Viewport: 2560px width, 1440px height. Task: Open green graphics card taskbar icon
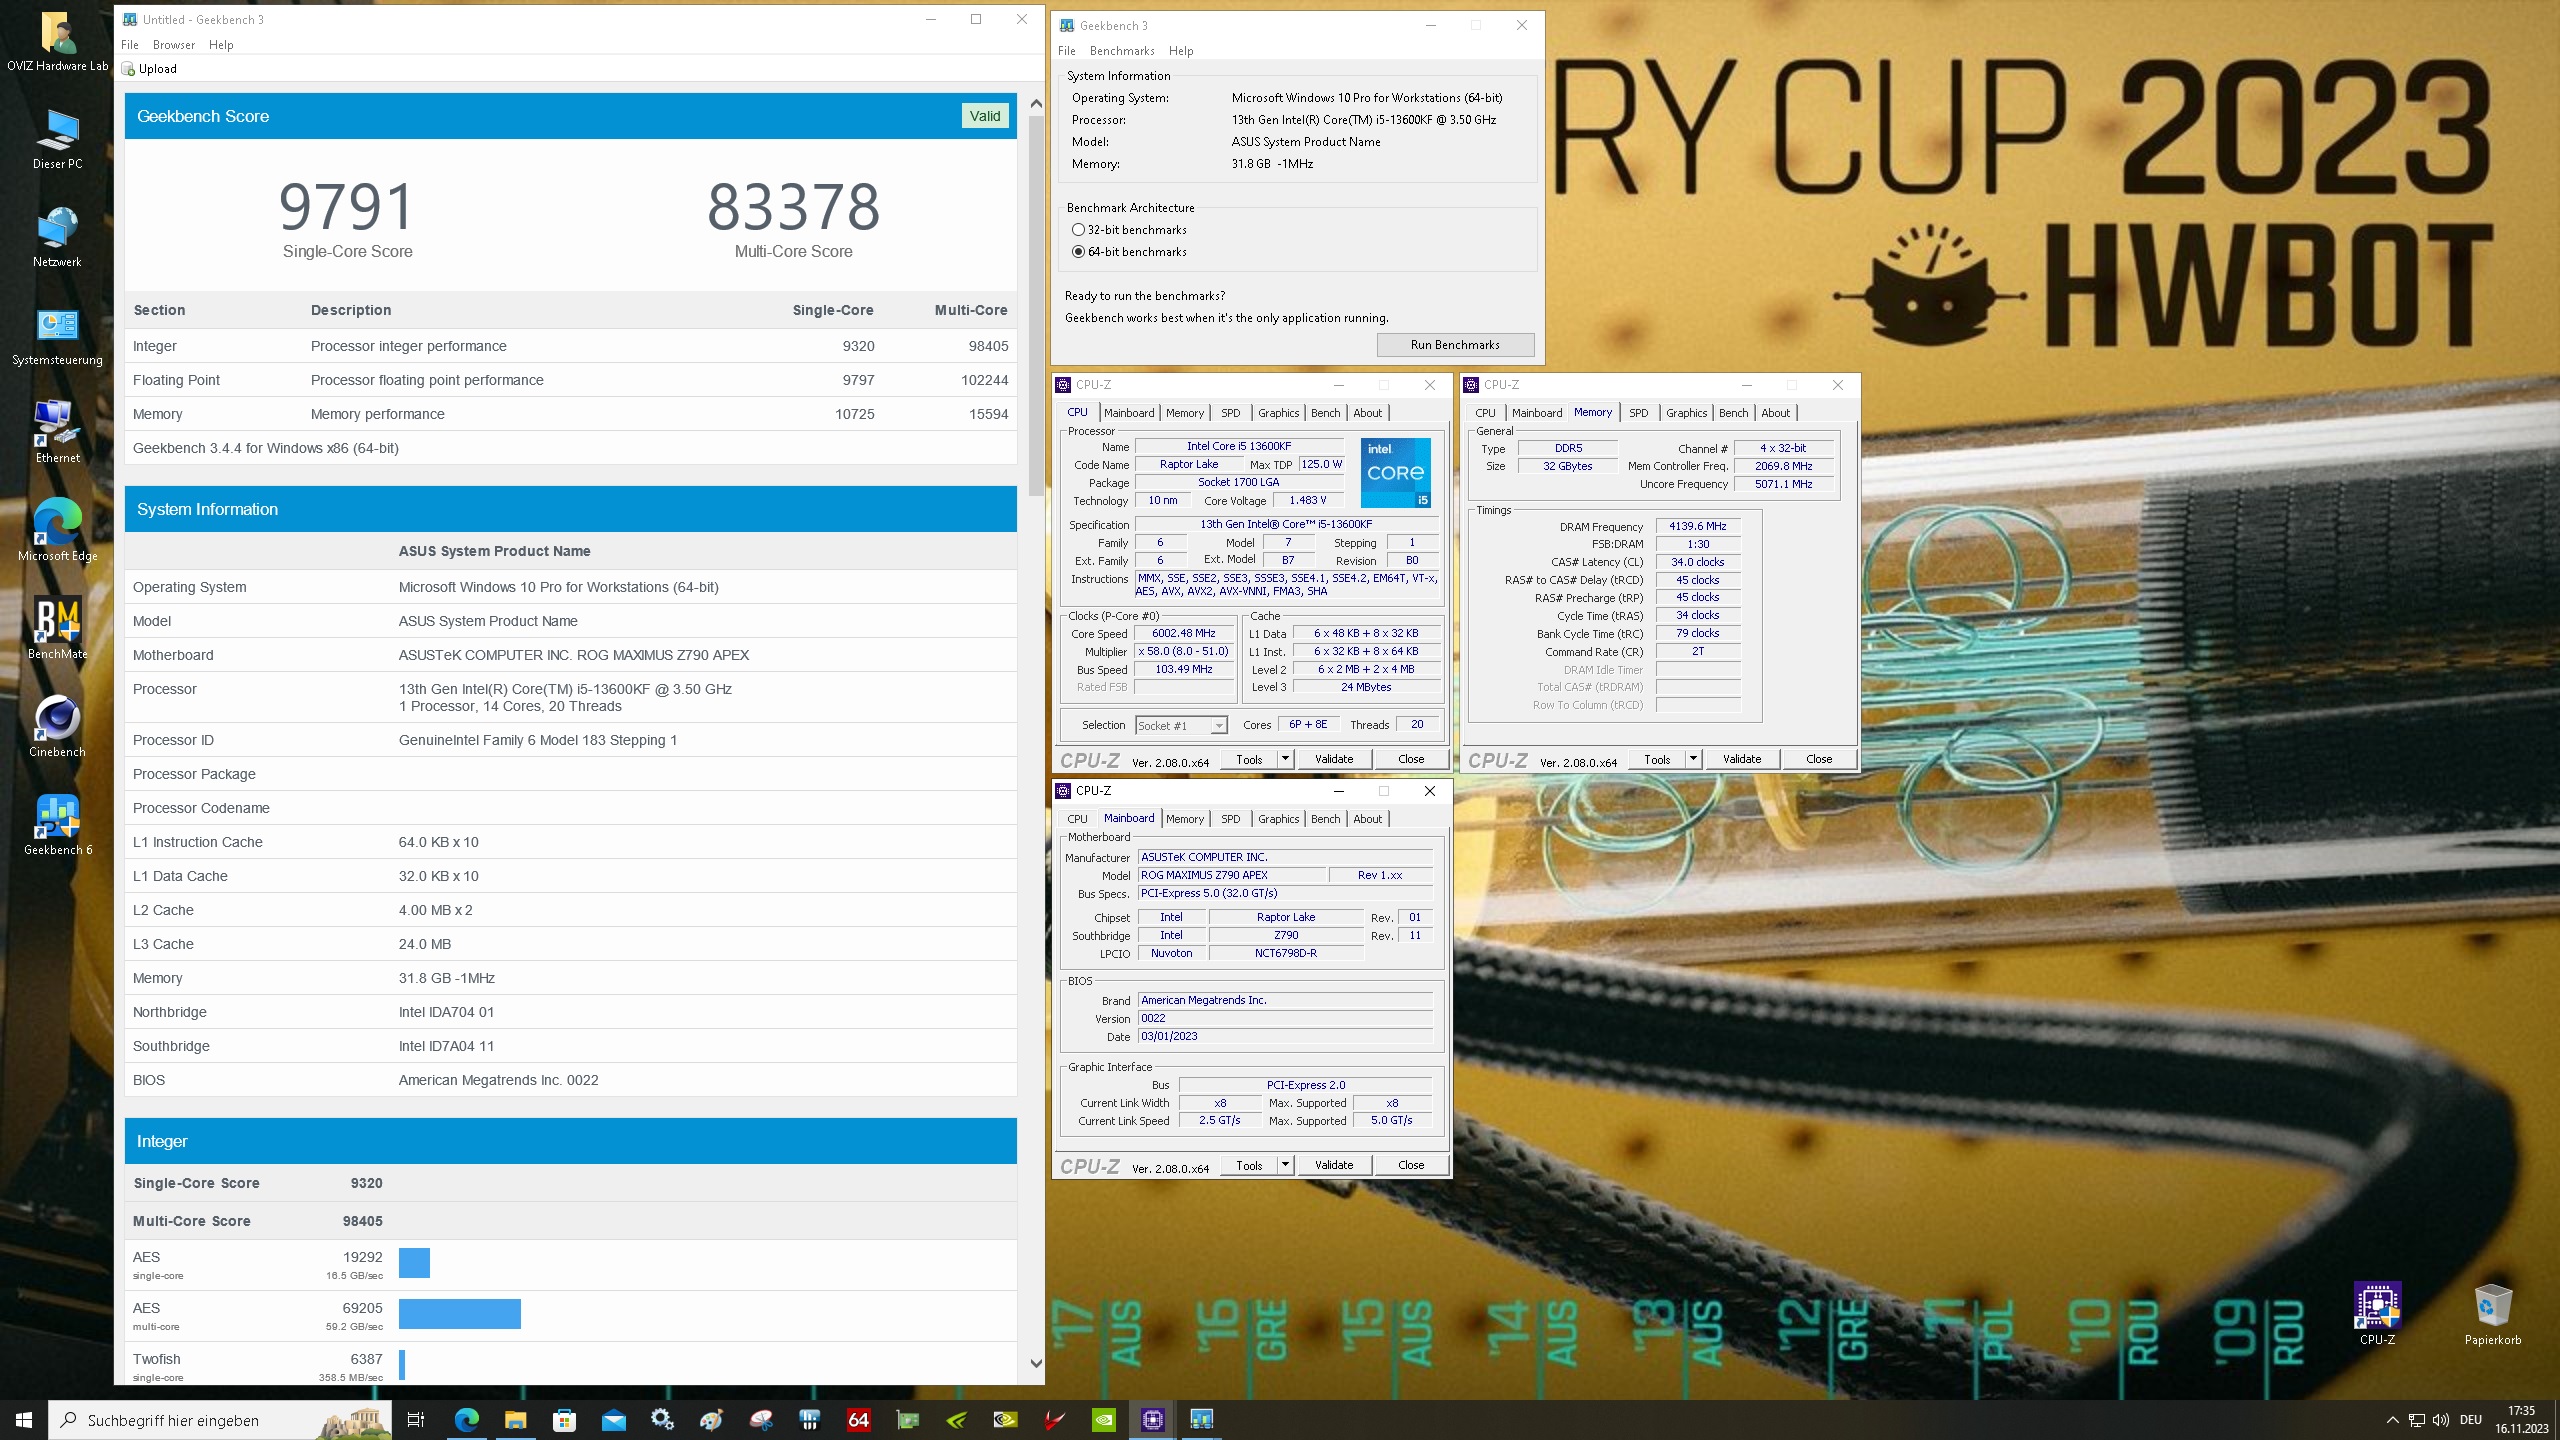pyautogui.click(x=907, y=1420)
